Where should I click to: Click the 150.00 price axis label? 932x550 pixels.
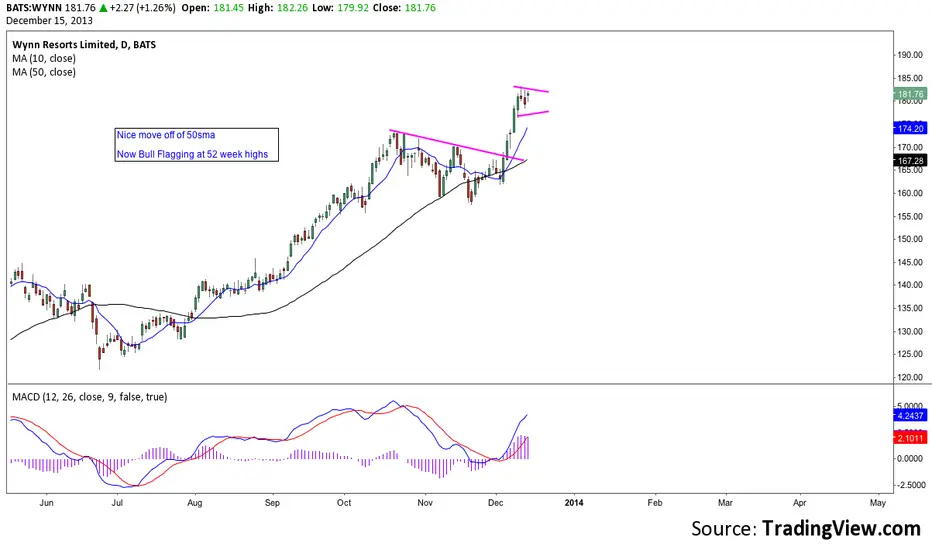click(910, 239)
